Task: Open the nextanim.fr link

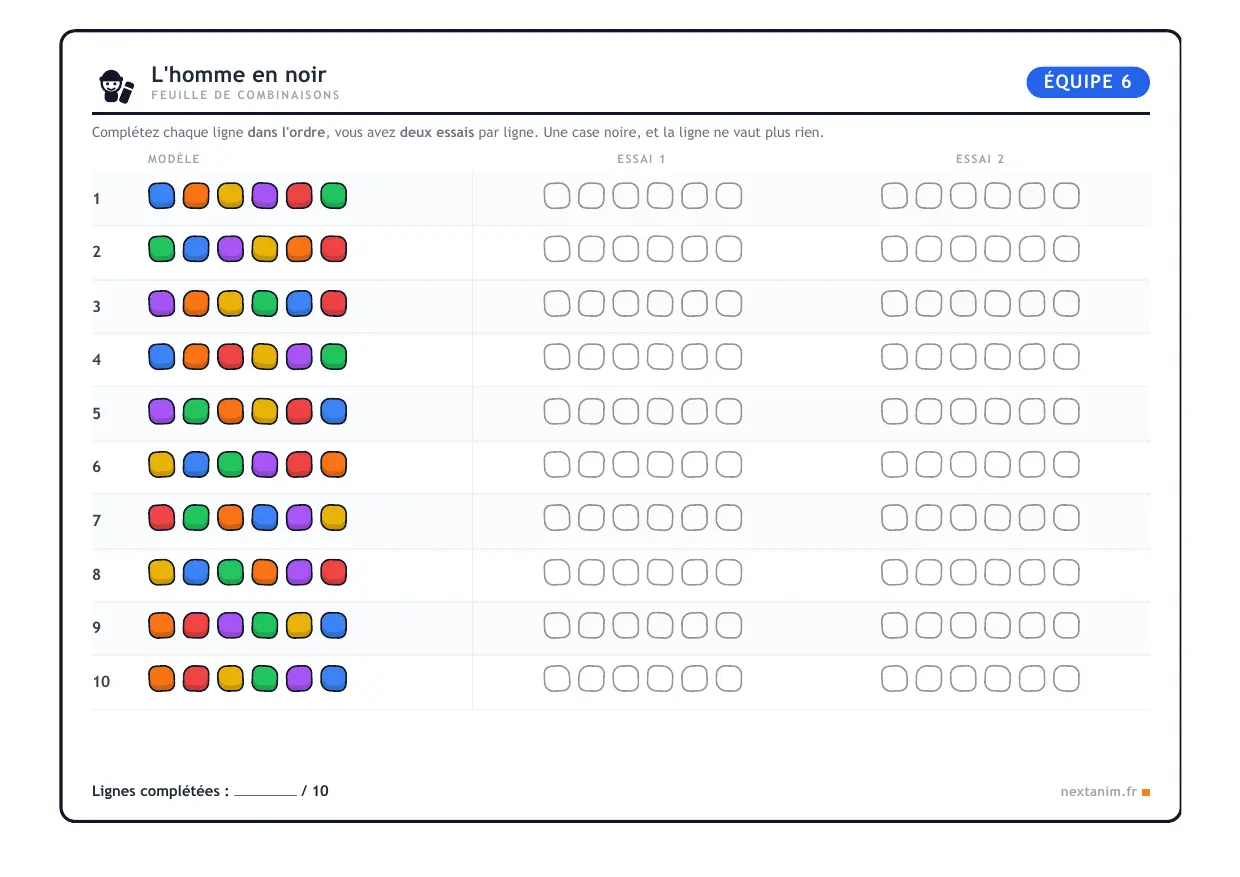Action: [1099, 791]
